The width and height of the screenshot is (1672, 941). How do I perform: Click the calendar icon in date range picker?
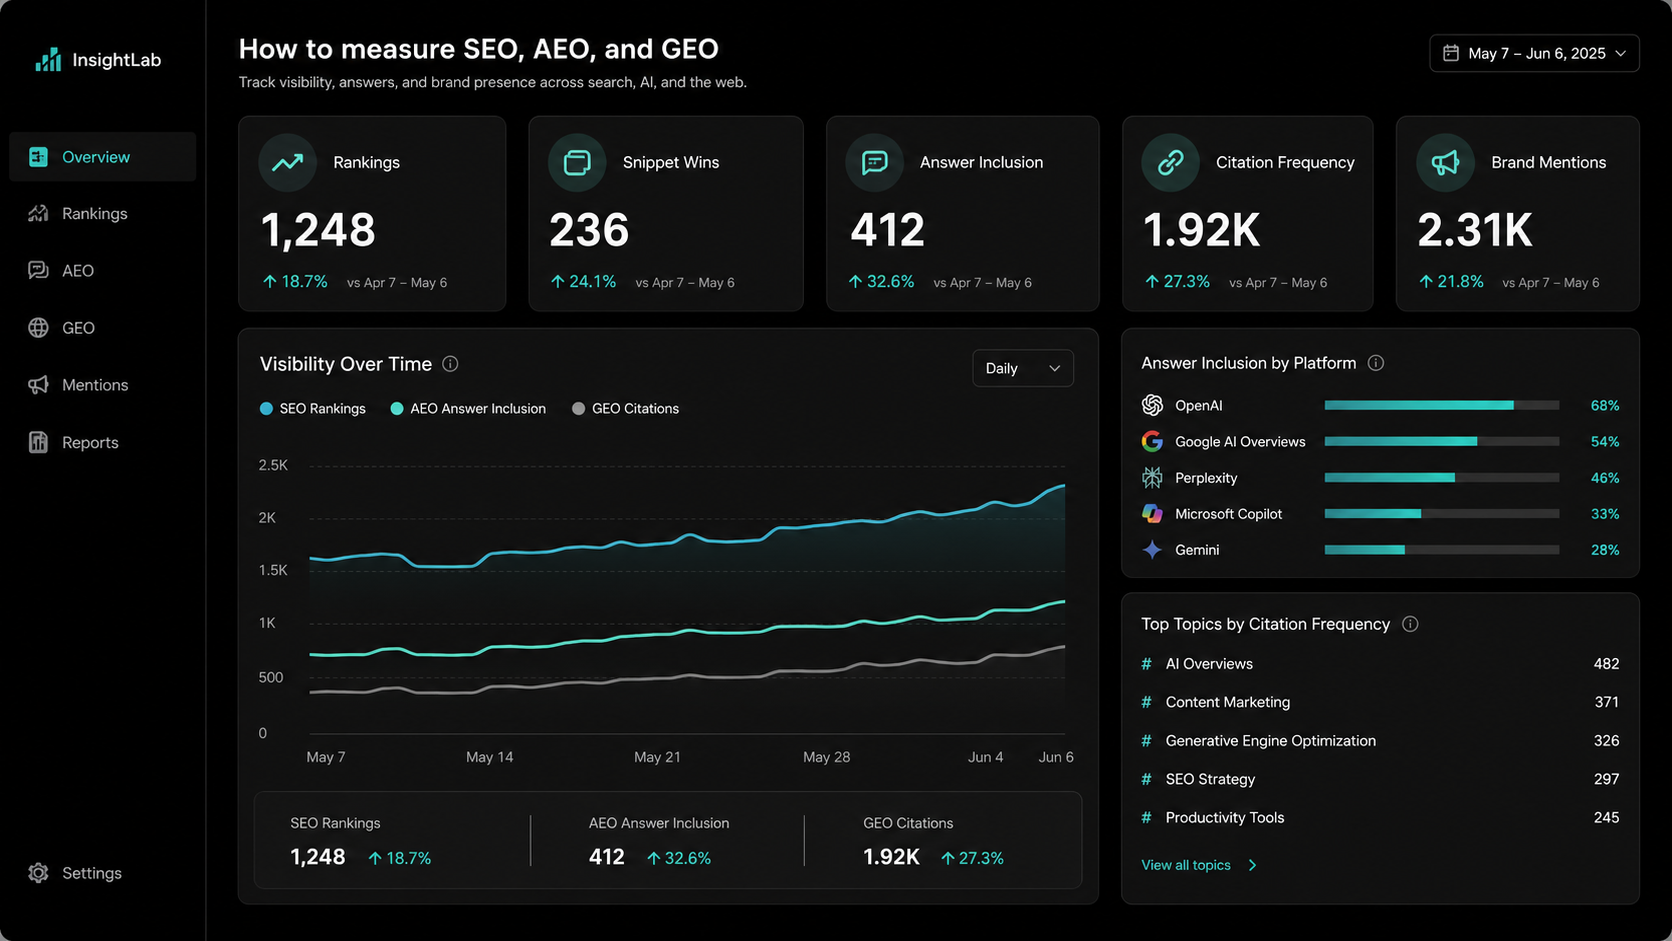point(1450,53)
